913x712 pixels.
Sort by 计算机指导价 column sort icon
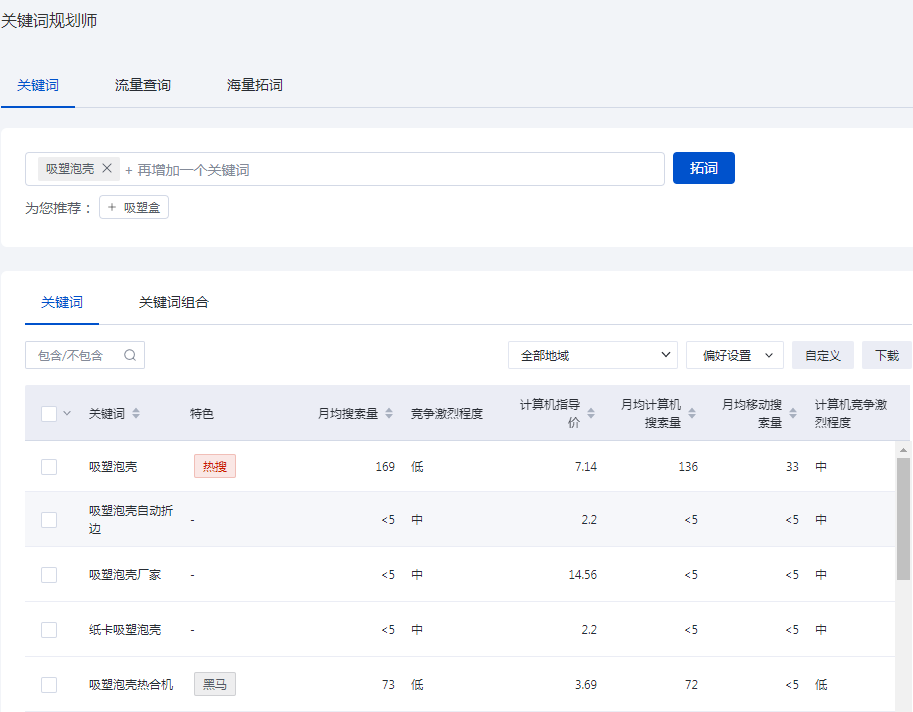click(591, 413)
